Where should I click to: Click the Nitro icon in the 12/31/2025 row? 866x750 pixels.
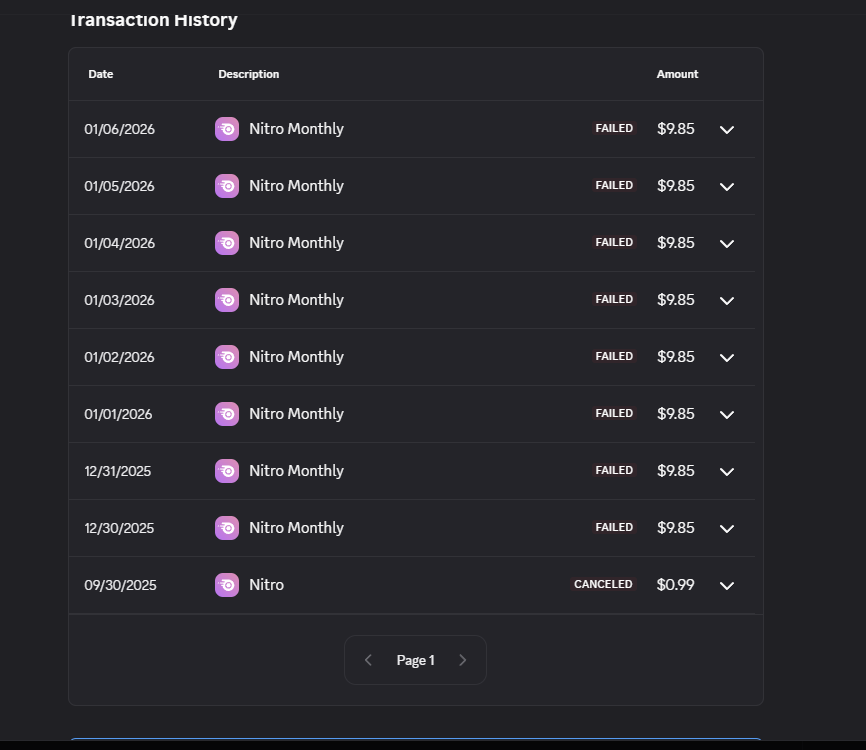pos(227,471)
